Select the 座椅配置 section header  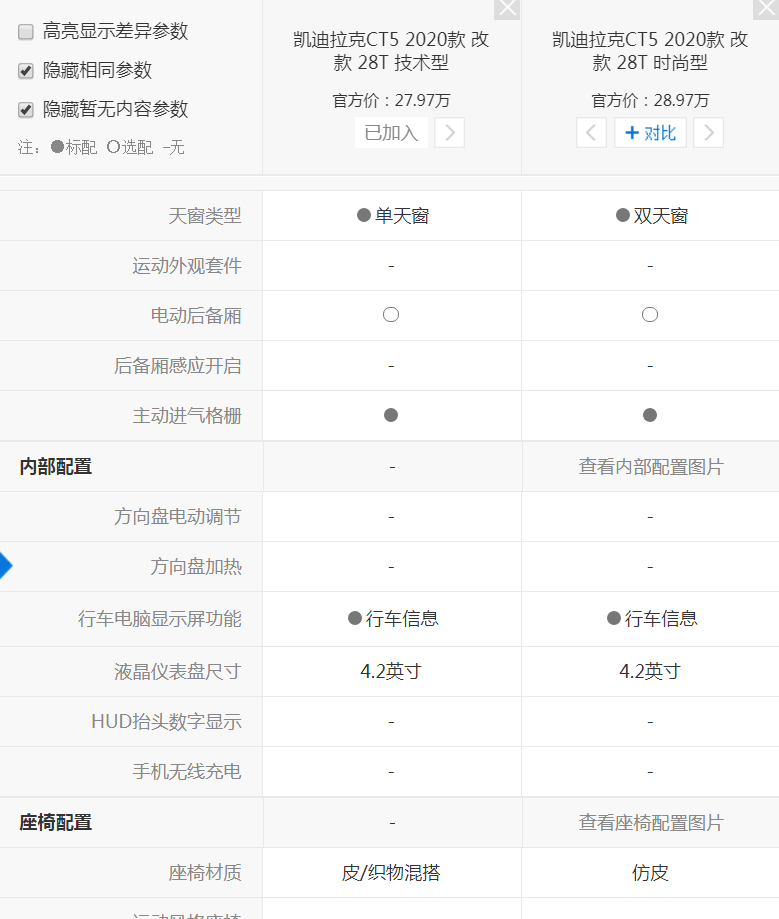tap(56, 823)
